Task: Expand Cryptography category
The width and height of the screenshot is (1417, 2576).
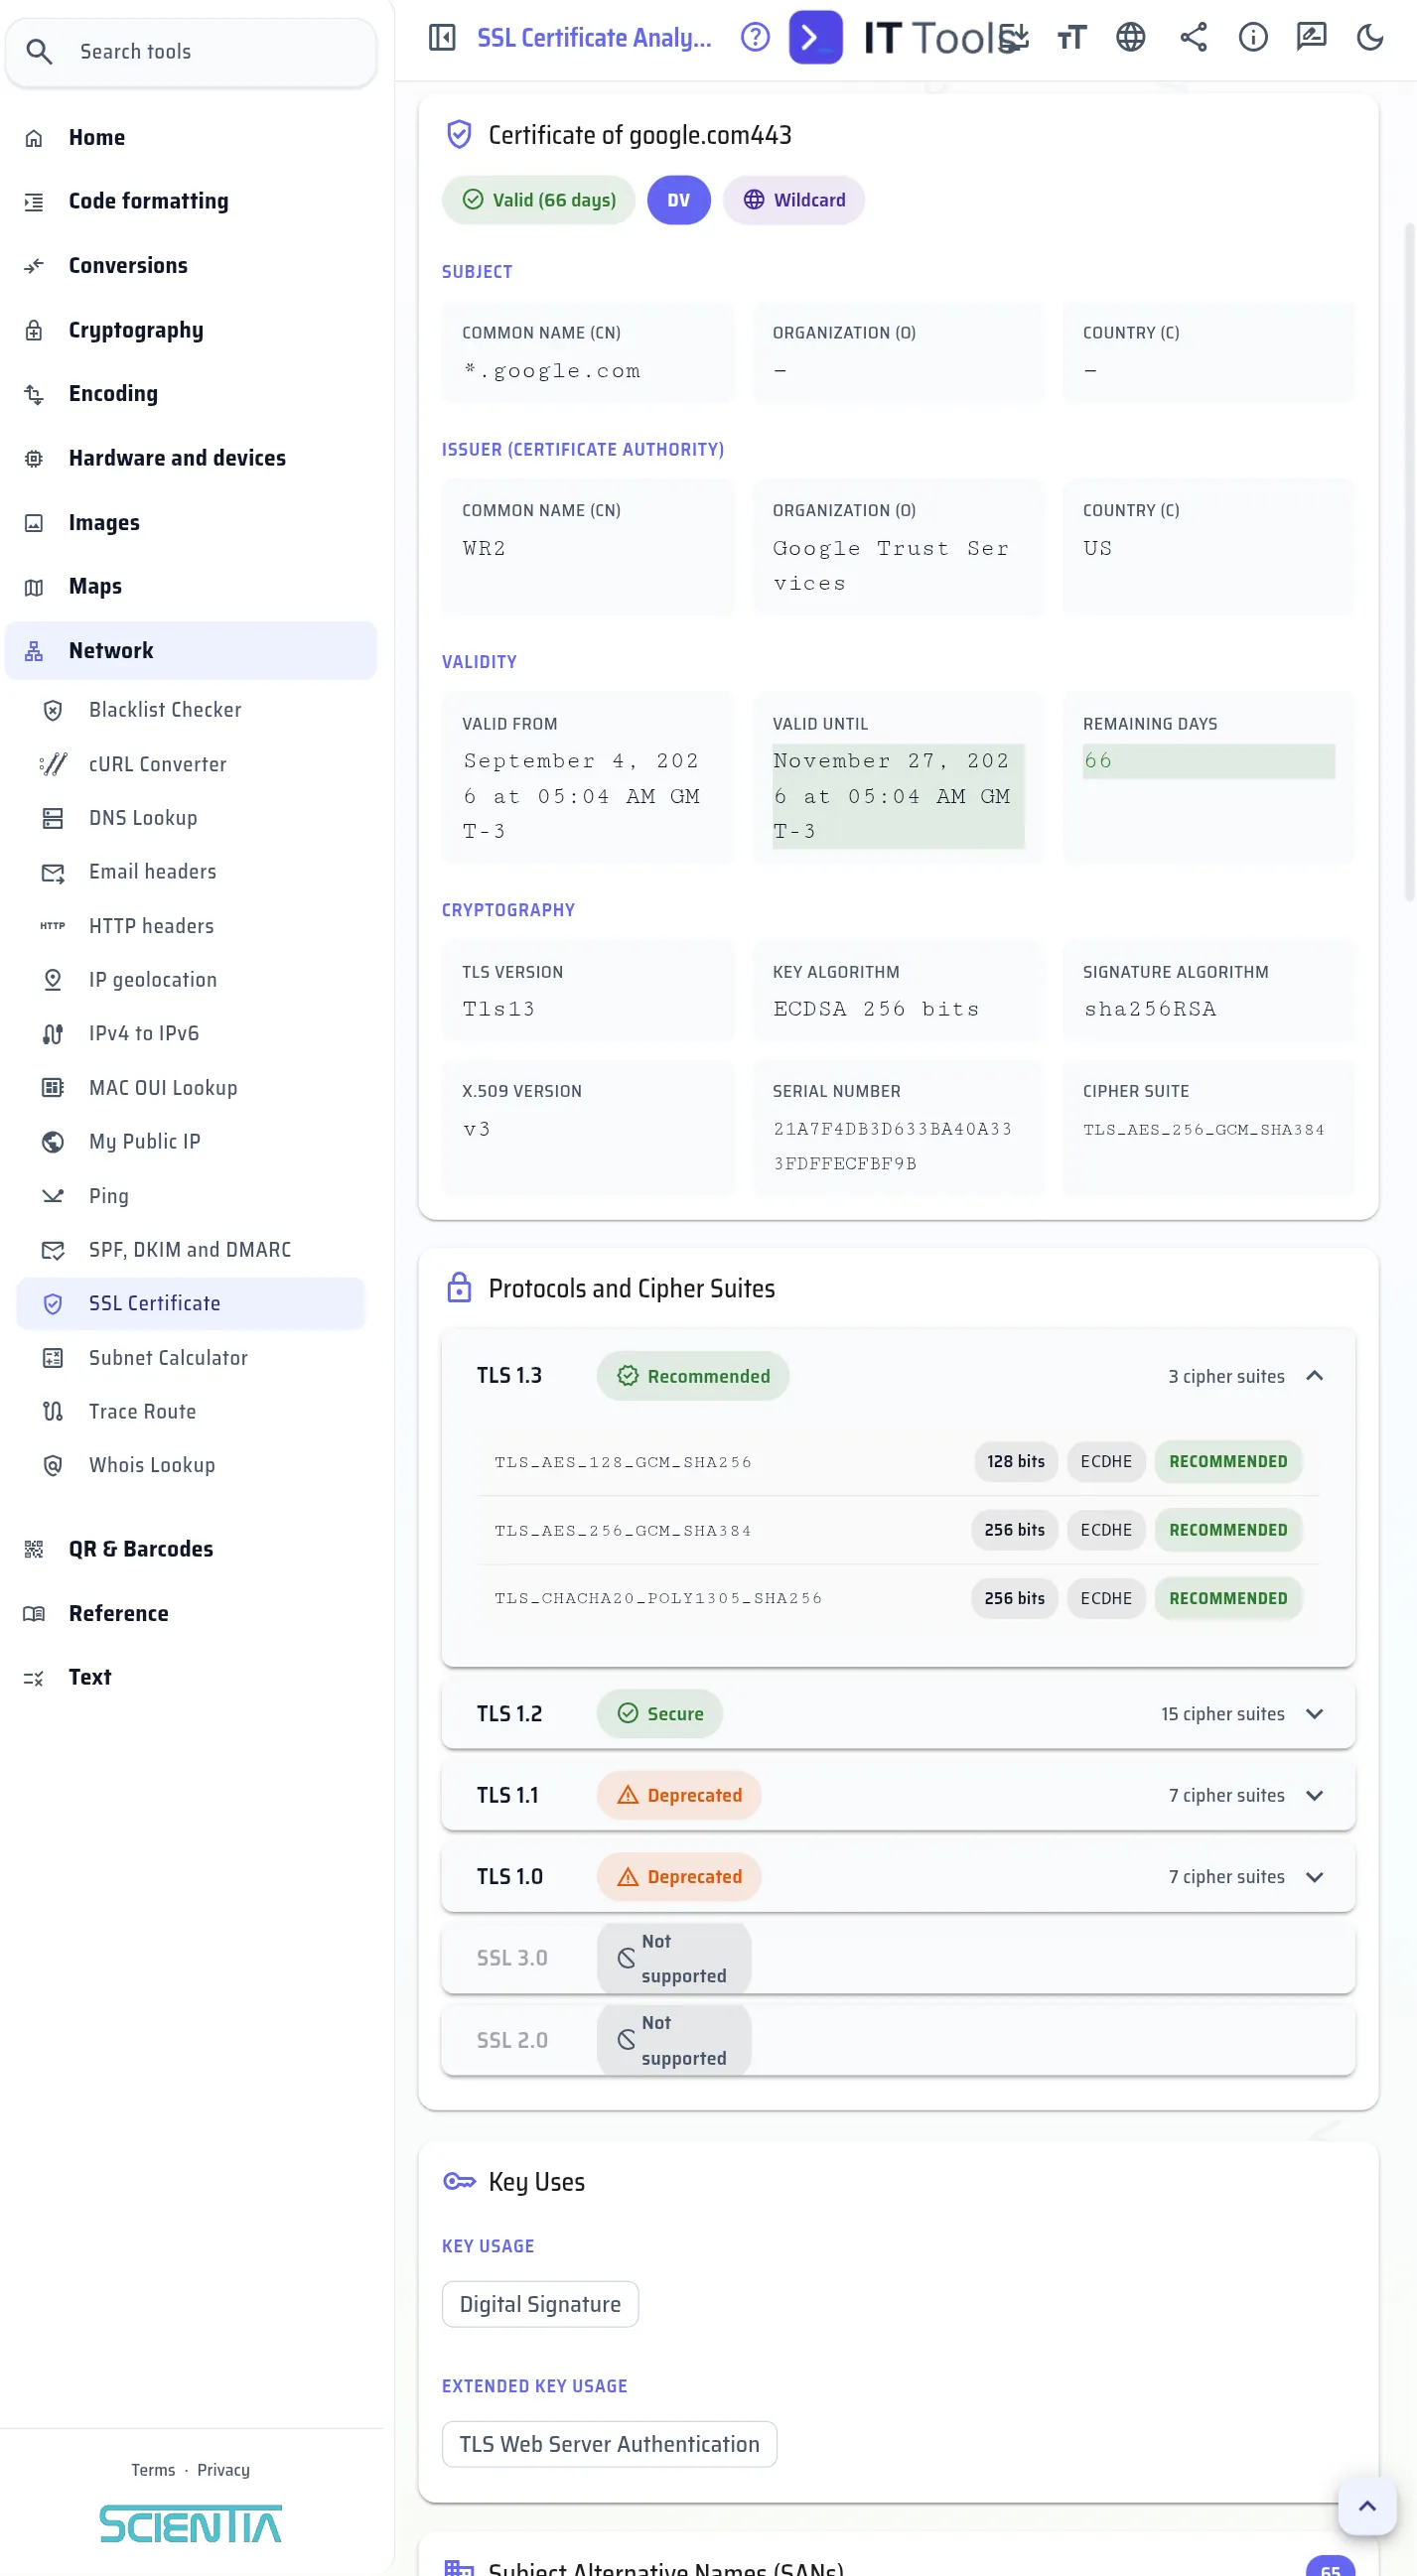Action: 191,330
